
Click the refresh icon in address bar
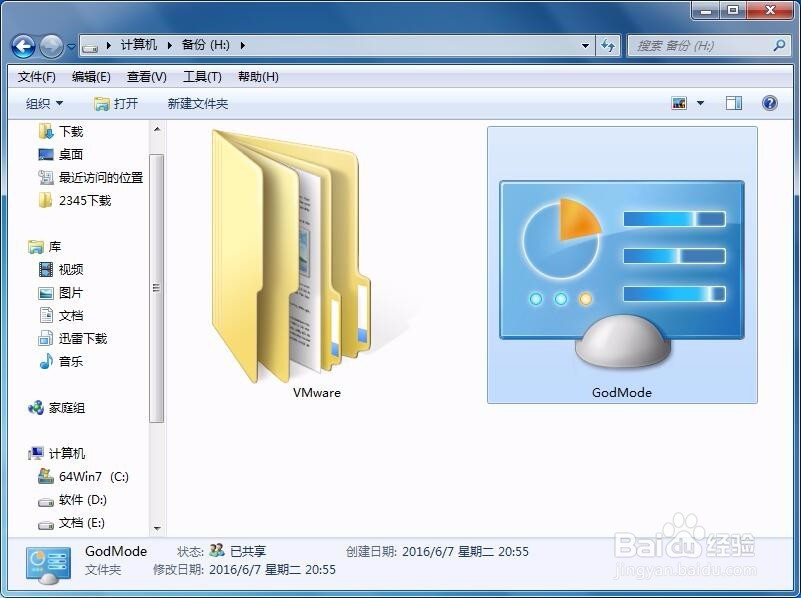pyautogui.click(x=609, y=45)
